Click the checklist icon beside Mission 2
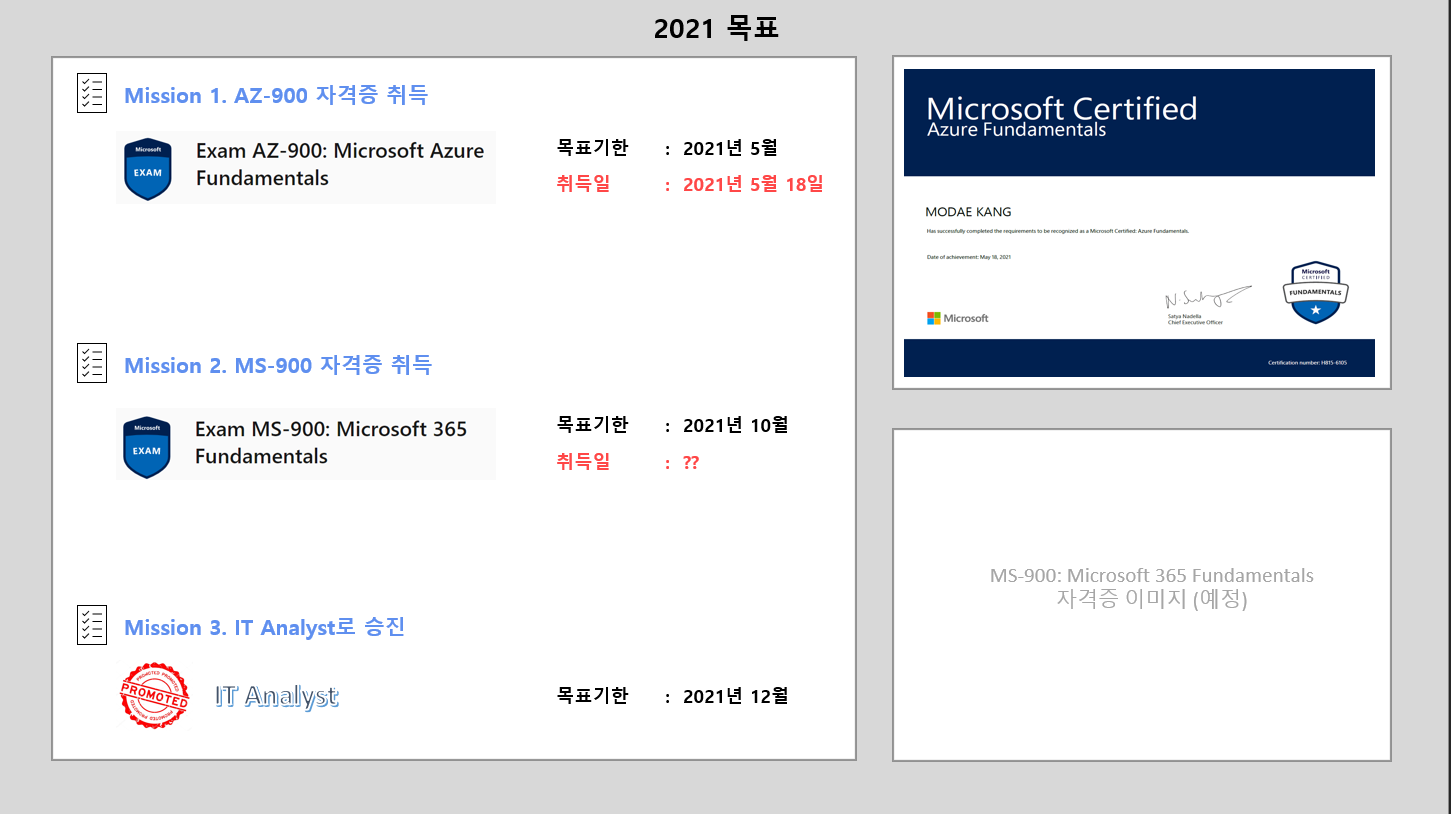Image resolution: width=1451 pixels, height=814 pixels. [92, 362]
